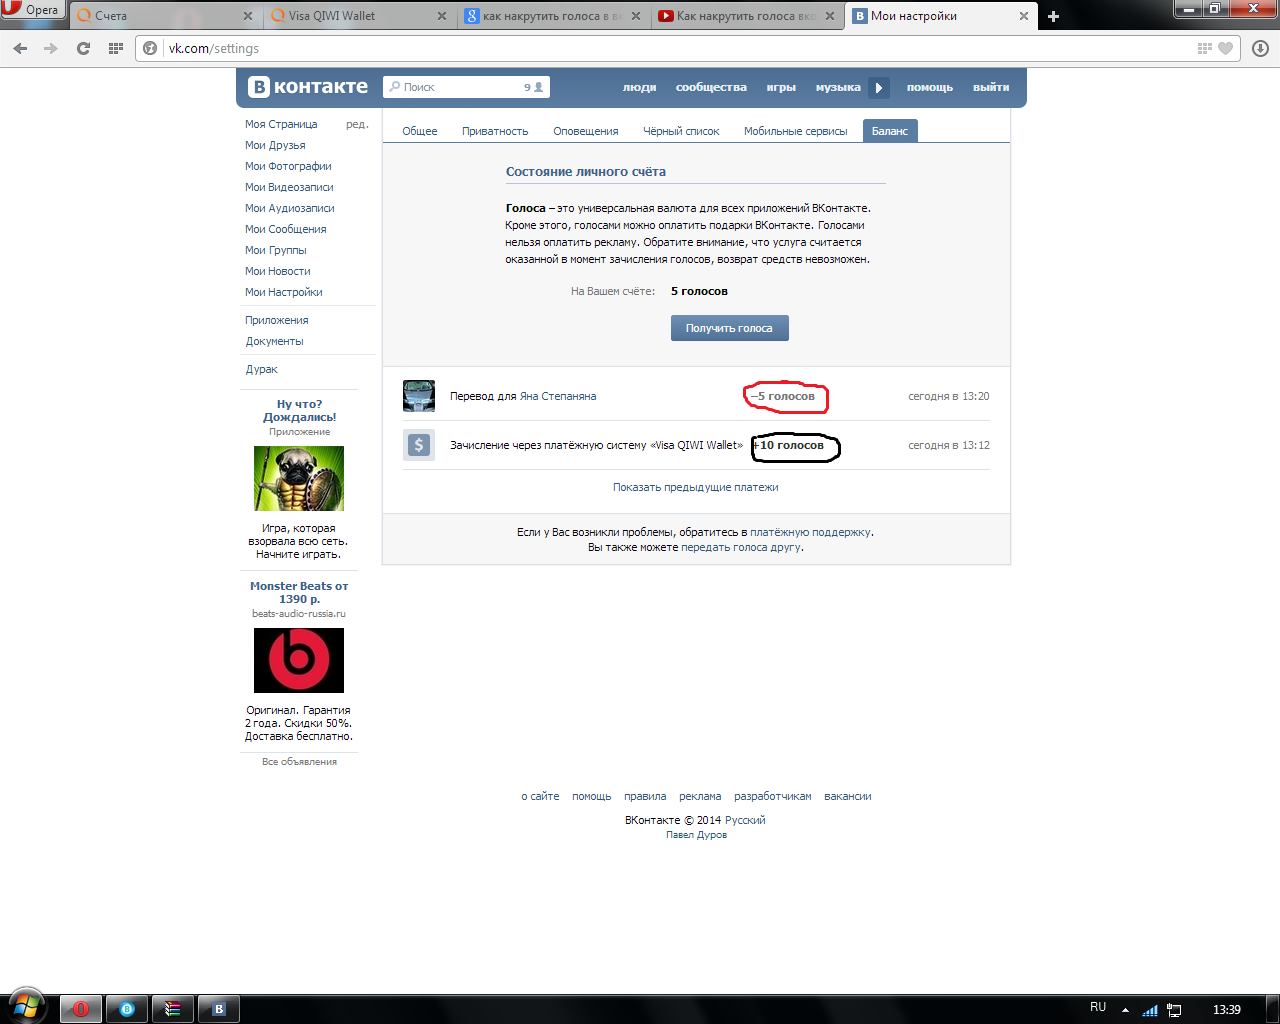This screenshot has width=1280, height=1024.
Task: Open the avatar thumbnail of the transfer recipient
Action: pos(419,396)
